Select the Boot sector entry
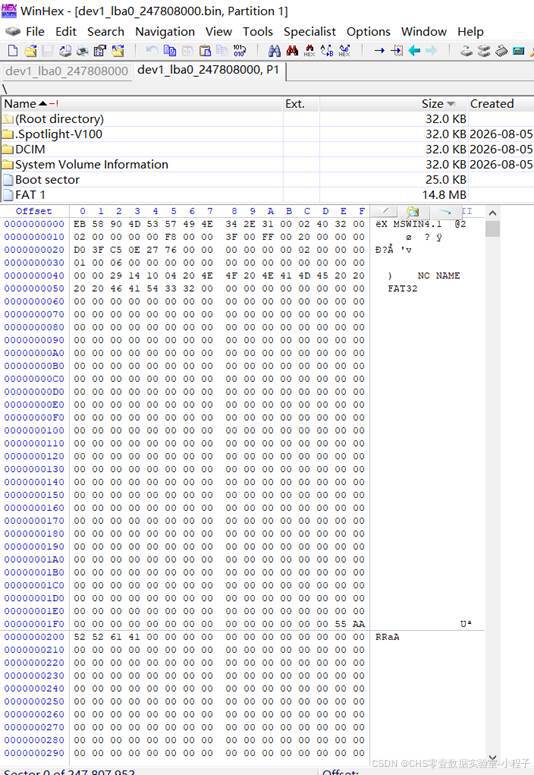The height and width of the screenshot is (775, 534). coord(267,180)
